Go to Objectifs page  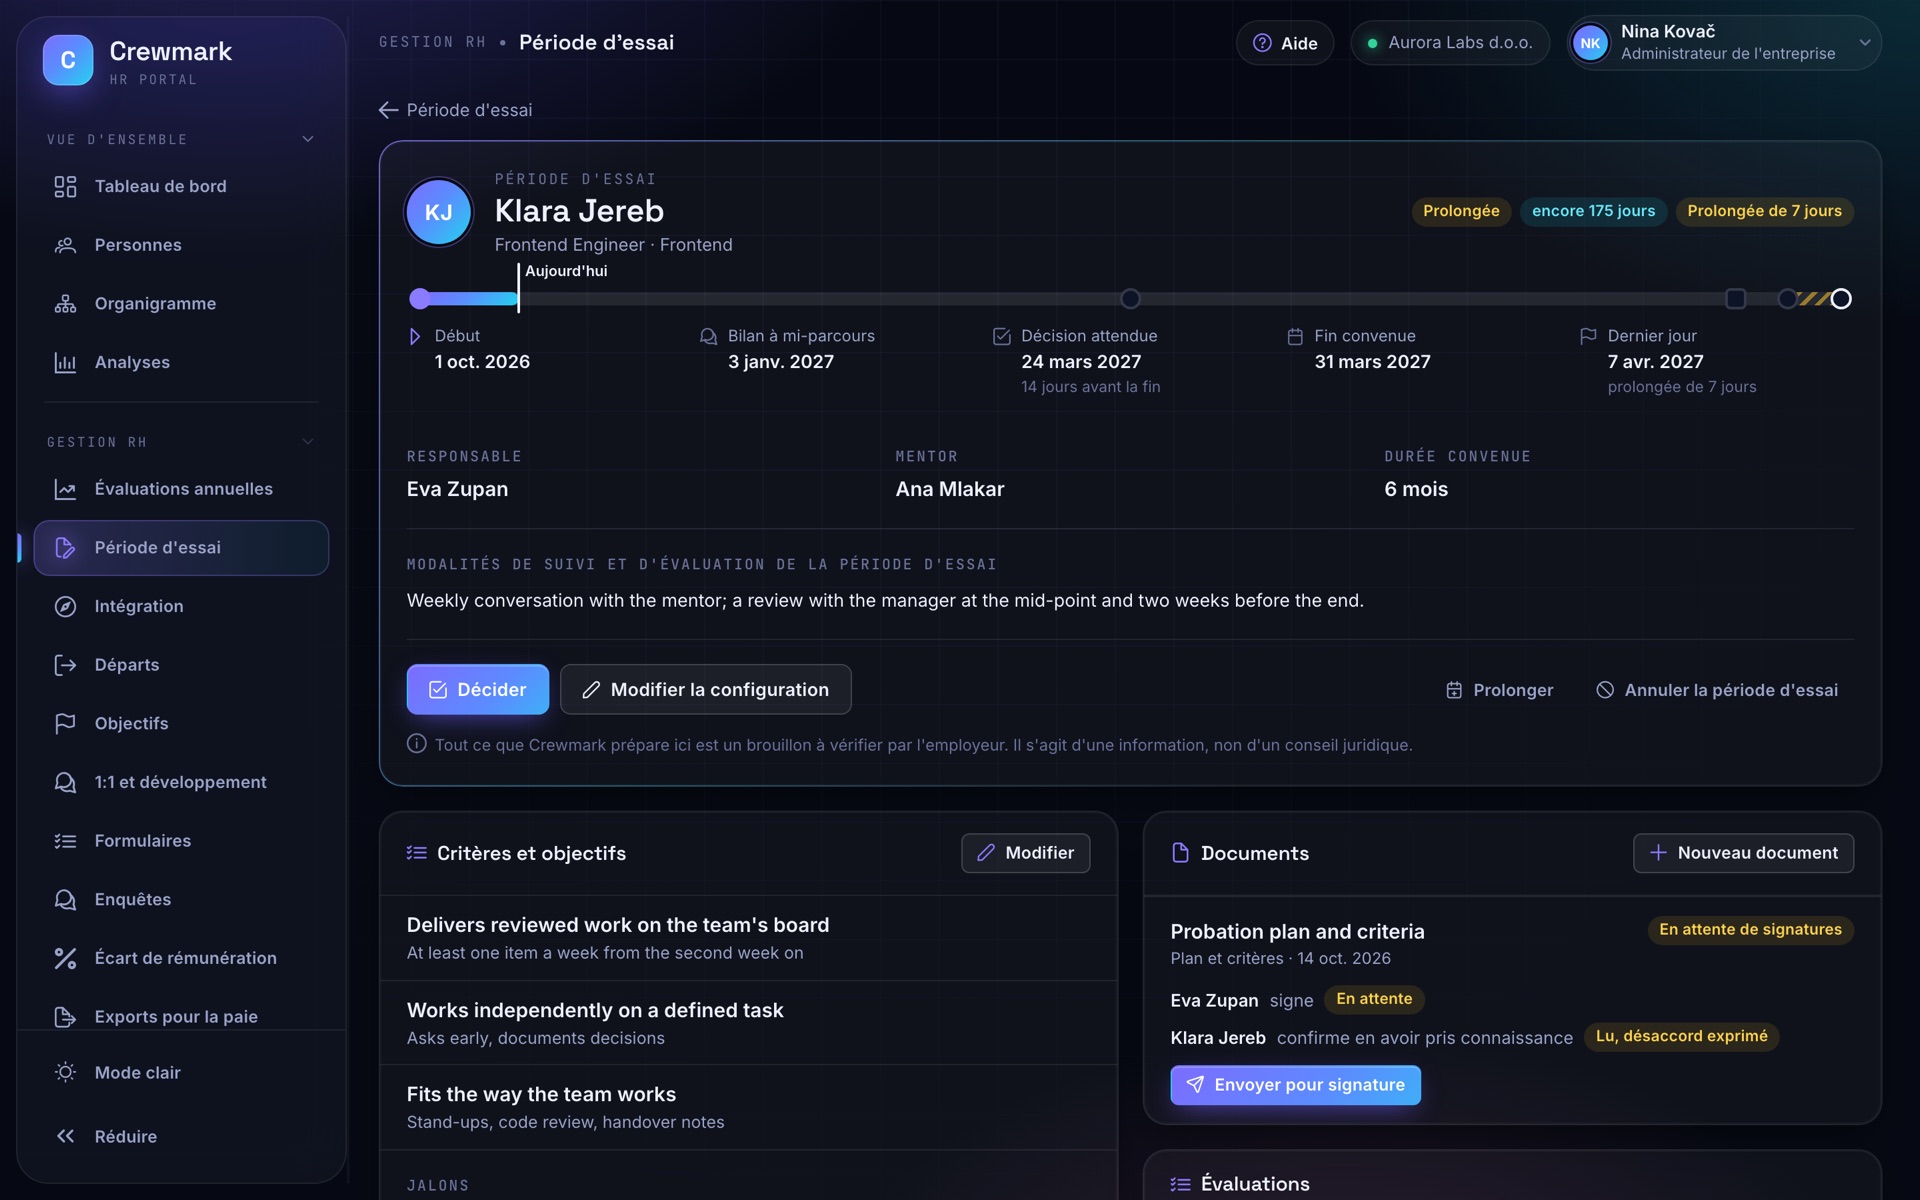click(x=181, y=723)
